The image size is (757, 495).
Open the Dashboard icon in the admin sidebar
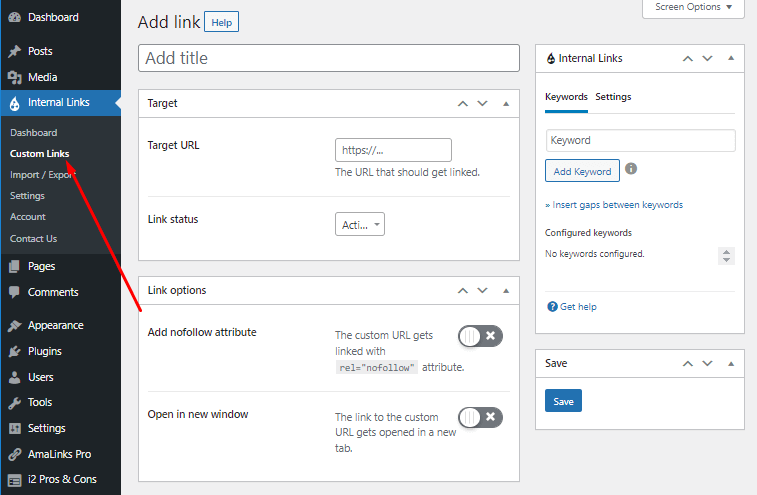click(15, 17)
